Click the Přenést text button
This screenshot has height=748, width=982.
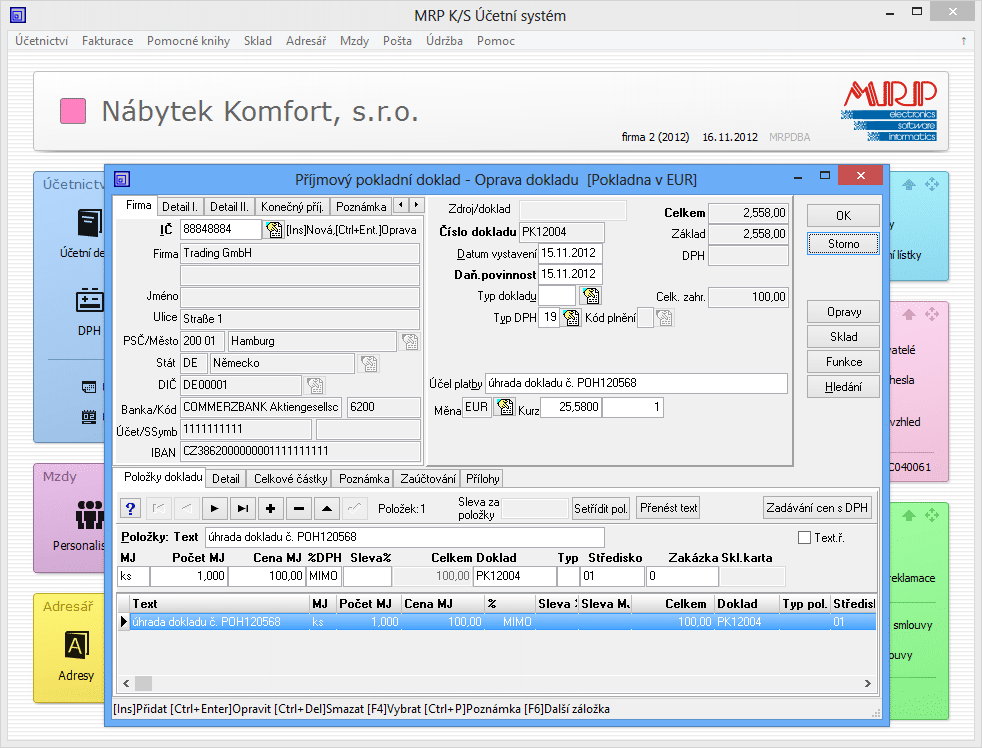[668, 508]
